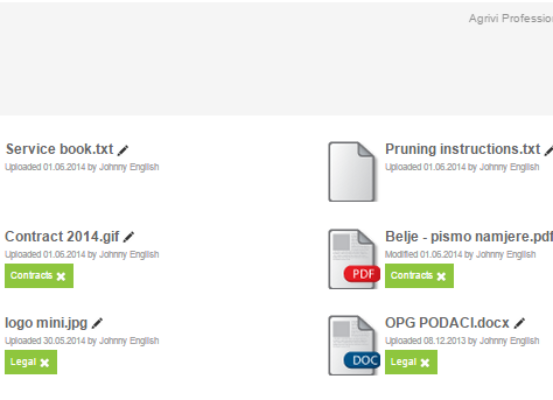Remove Contracts tag from Contract 2014.gif
The width and height of the screenshot is (553, 400).
click(x=61, y=276)
